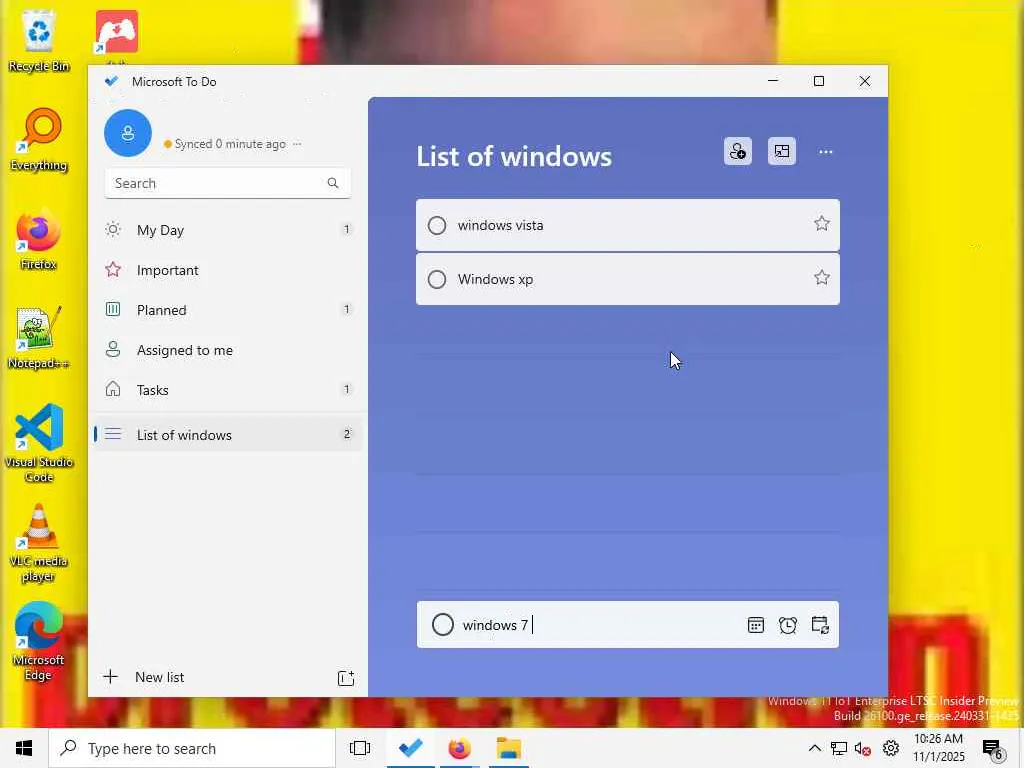This screenshot has width=1024, height=768.
Task: Click the network tray icon
Action: 839,748
